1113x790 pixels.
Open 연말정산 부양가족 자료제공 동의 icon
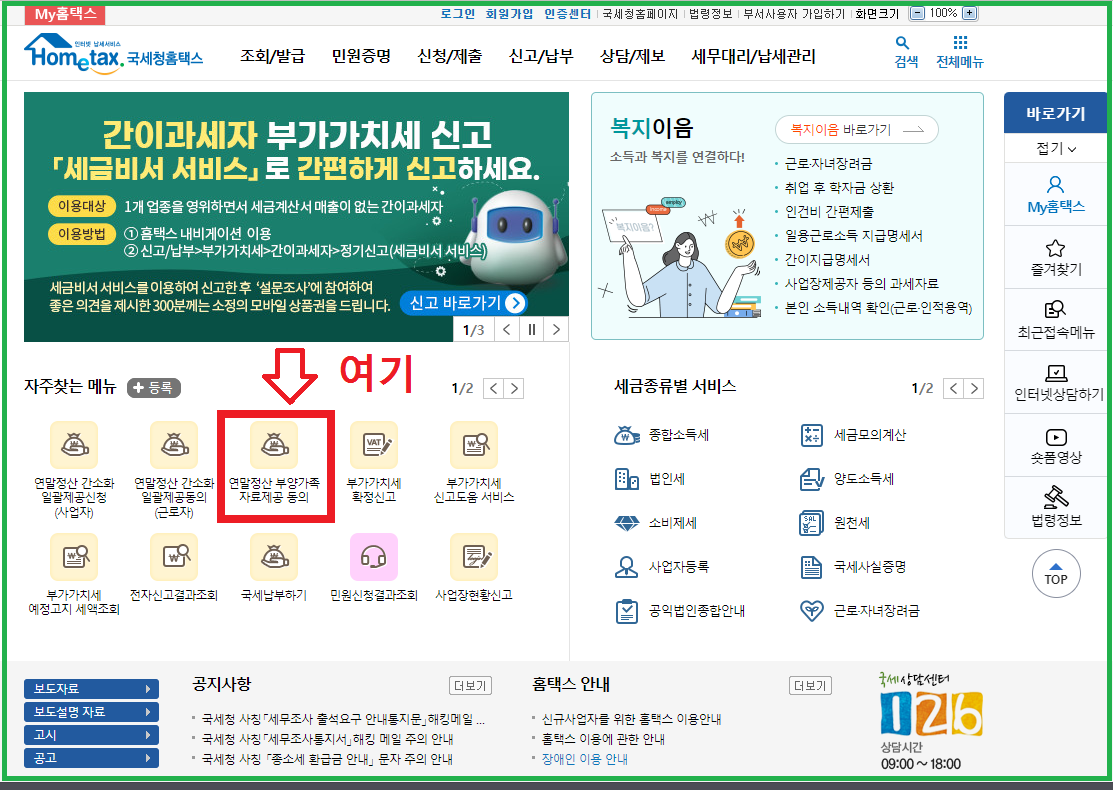[x=273, y=445]
